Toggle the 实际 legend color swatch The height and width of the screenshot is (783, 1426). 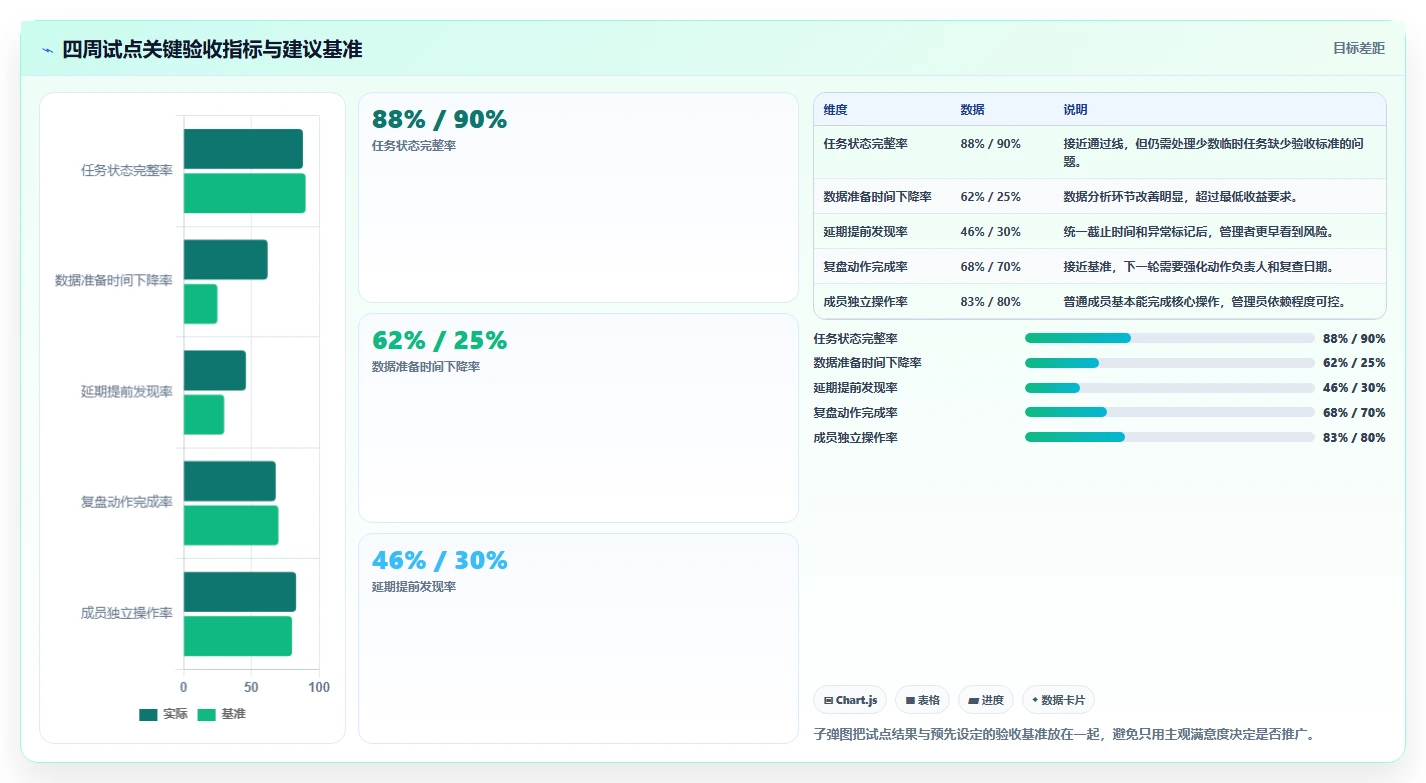(148, 714)
